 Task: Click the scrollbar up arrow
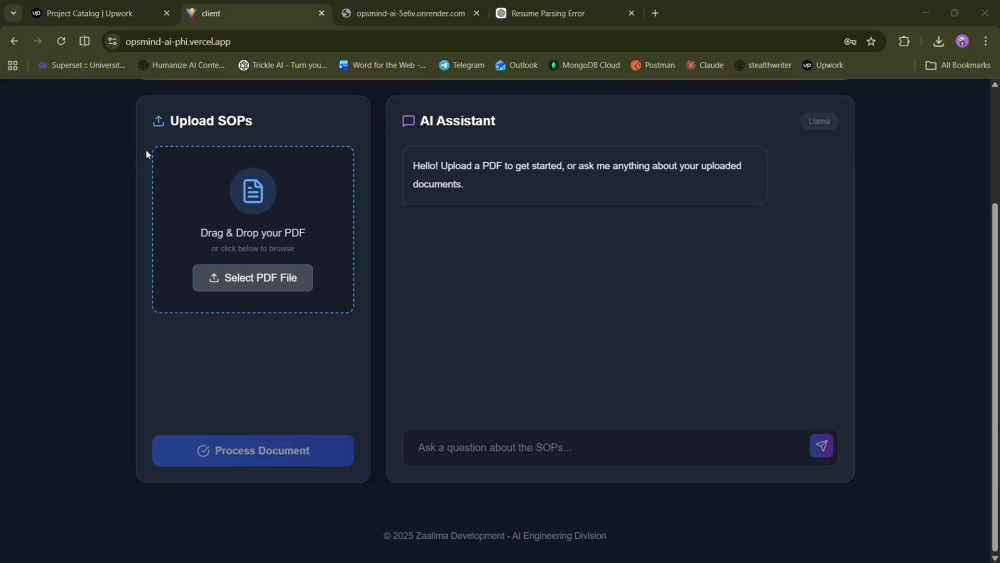(x=994, y=85)
